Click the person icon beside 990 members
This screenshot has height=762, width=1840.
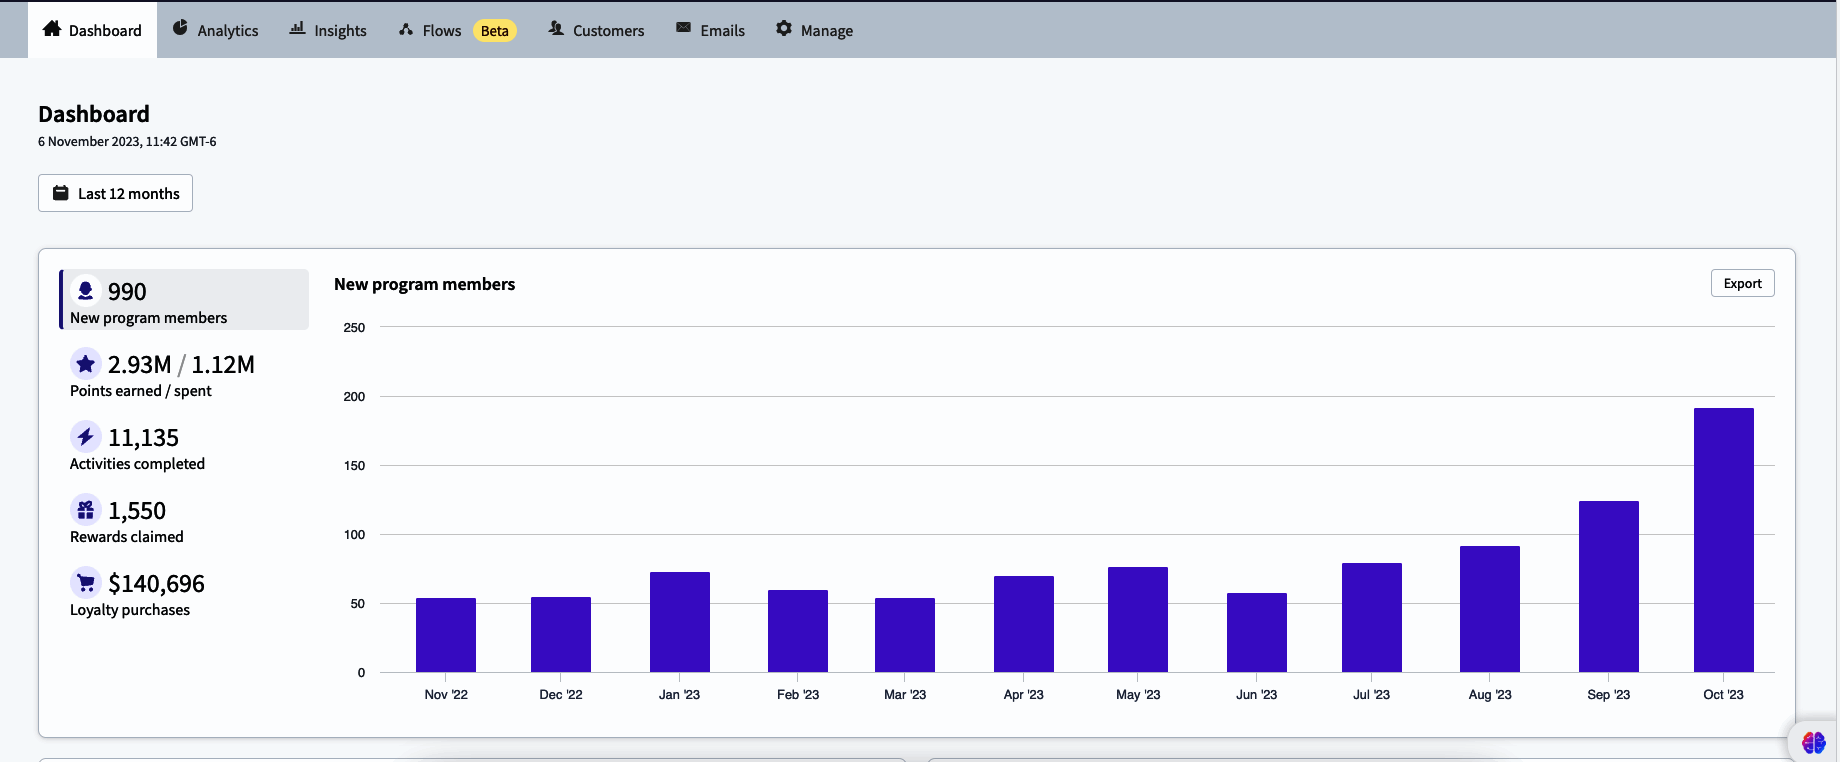[86, 291]
